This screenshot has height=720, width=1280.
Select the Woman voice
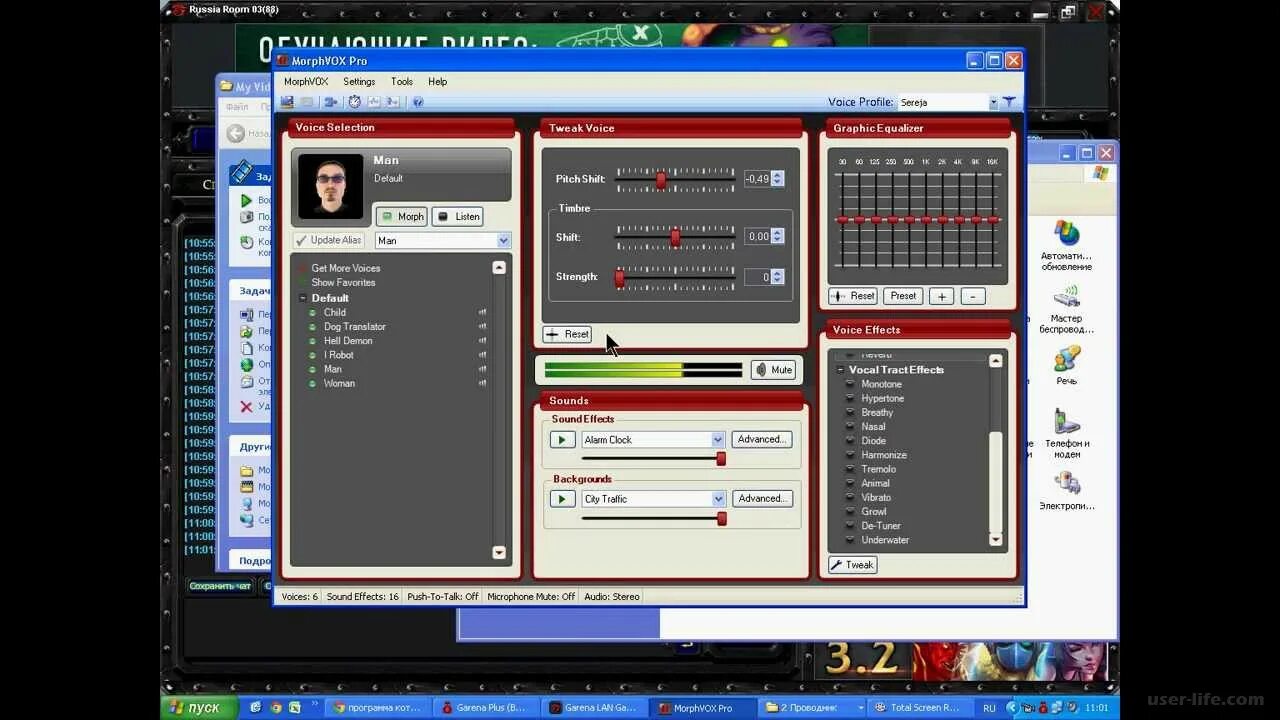coord(339,383)
